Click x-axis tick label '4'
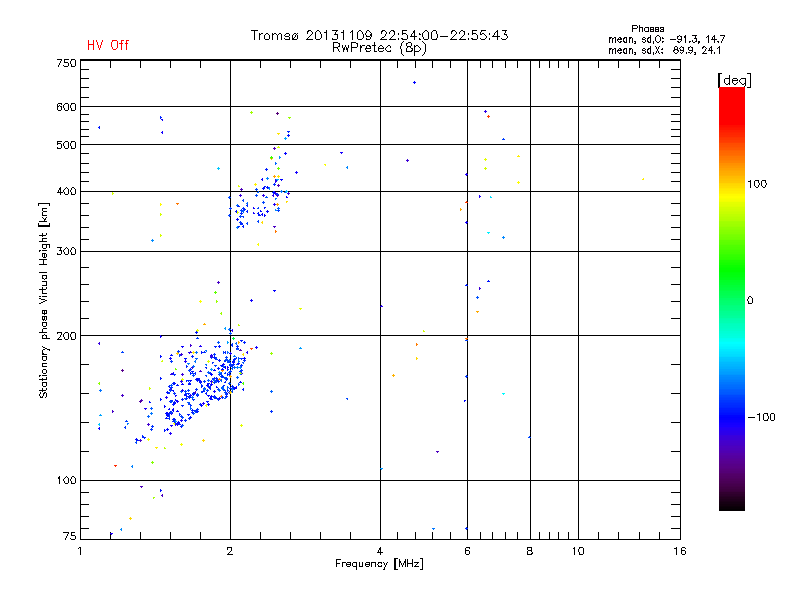 pyautogui.click(x=380, y=551)
